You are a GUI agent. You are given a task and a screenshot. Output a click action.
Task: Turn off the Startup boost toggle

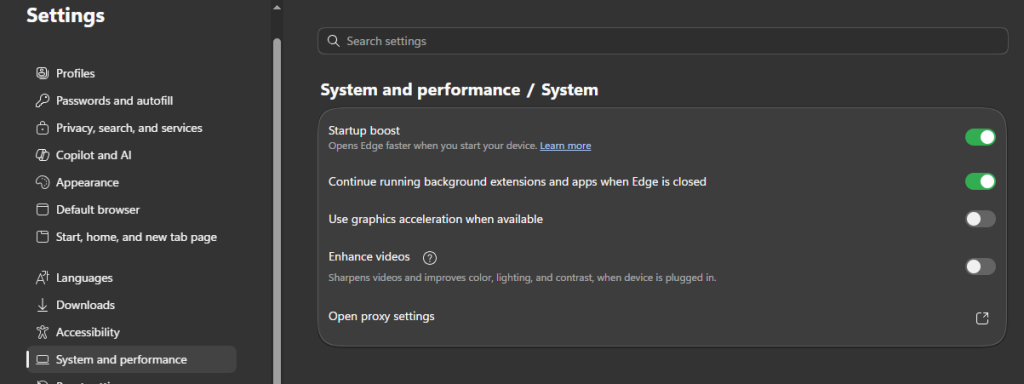(980, 137)
